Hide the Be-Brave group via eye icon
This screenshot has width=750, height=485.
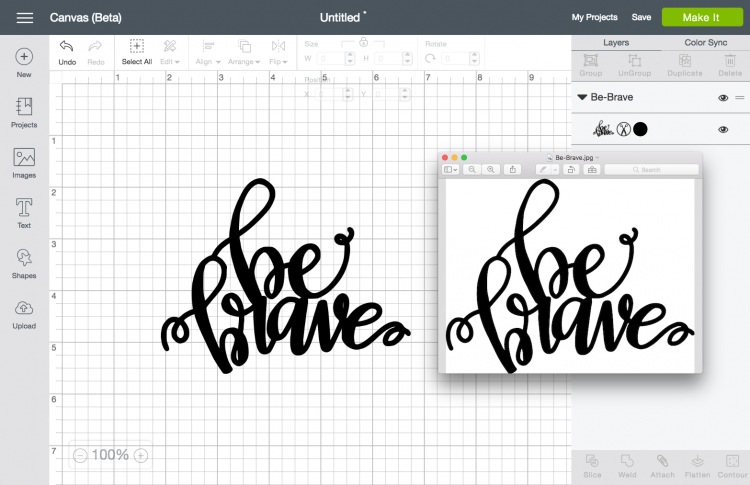723,98
